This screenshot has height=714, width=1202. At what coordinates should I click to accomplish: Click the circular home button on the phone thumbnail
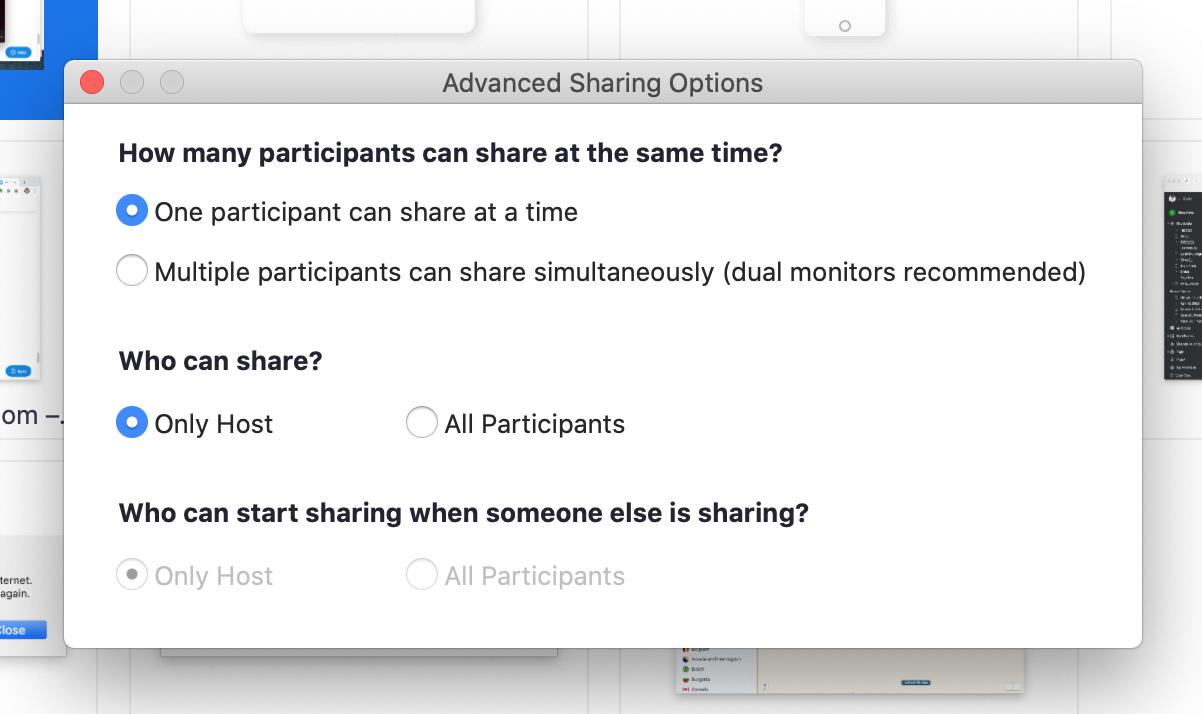pos(845,26)
